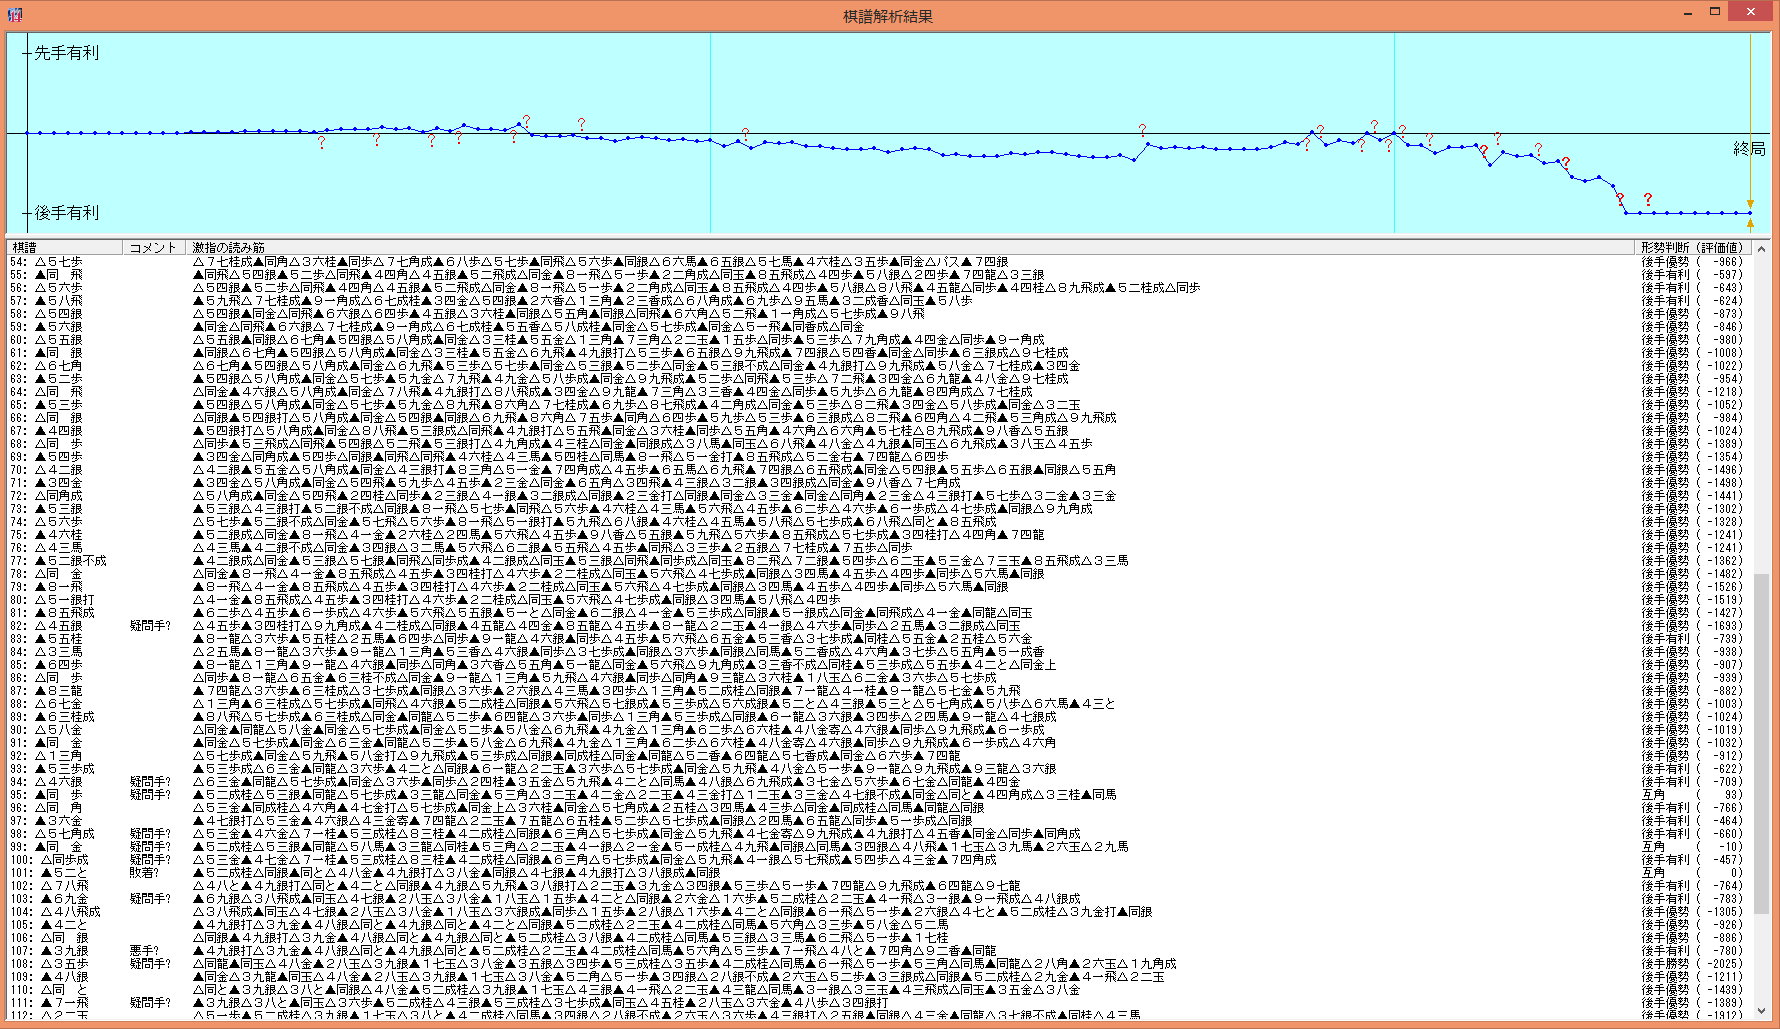Click the app icon in title bar

coord(14,14)
